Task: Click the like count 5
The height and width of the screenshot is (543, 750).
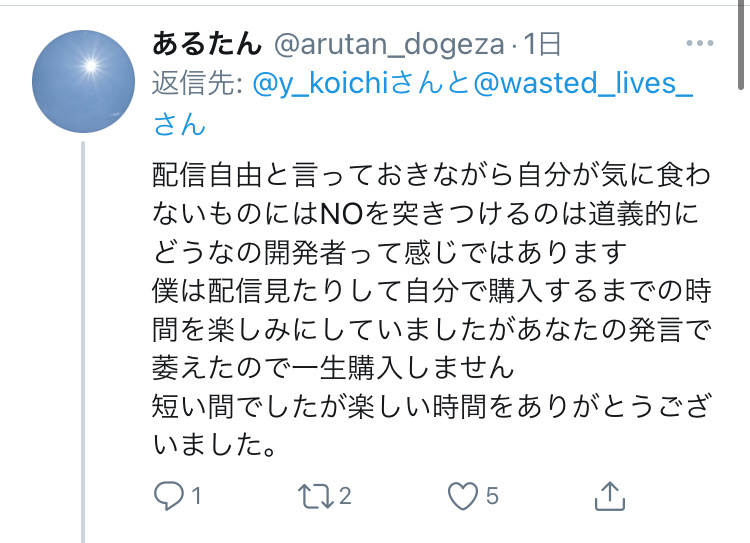Action: [492, 496]
